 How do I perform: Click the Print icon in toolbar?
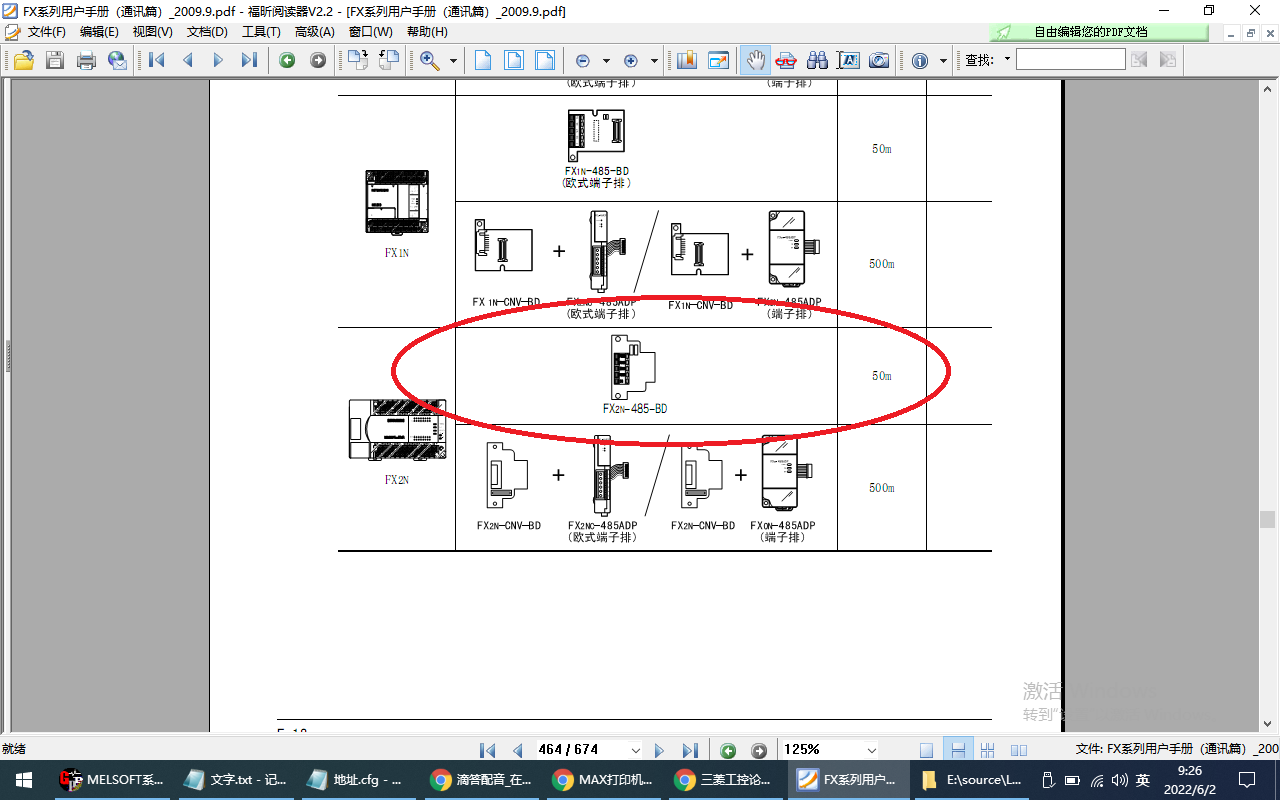[87, 60]
